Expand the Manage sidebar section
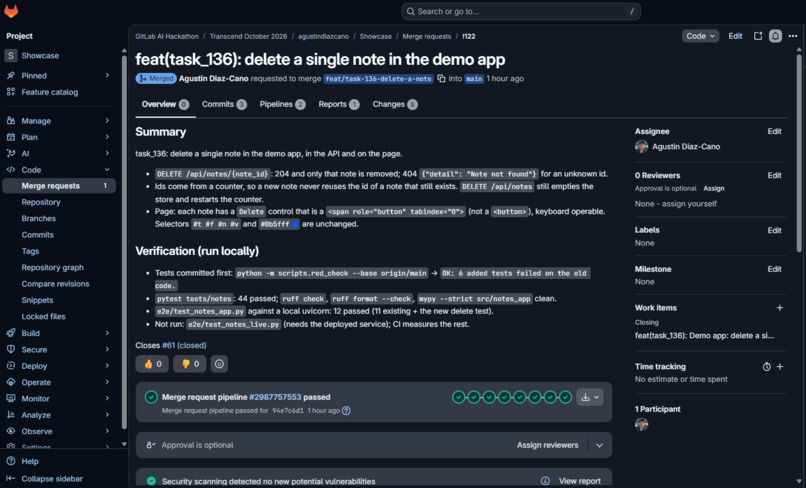 [107, 120]
